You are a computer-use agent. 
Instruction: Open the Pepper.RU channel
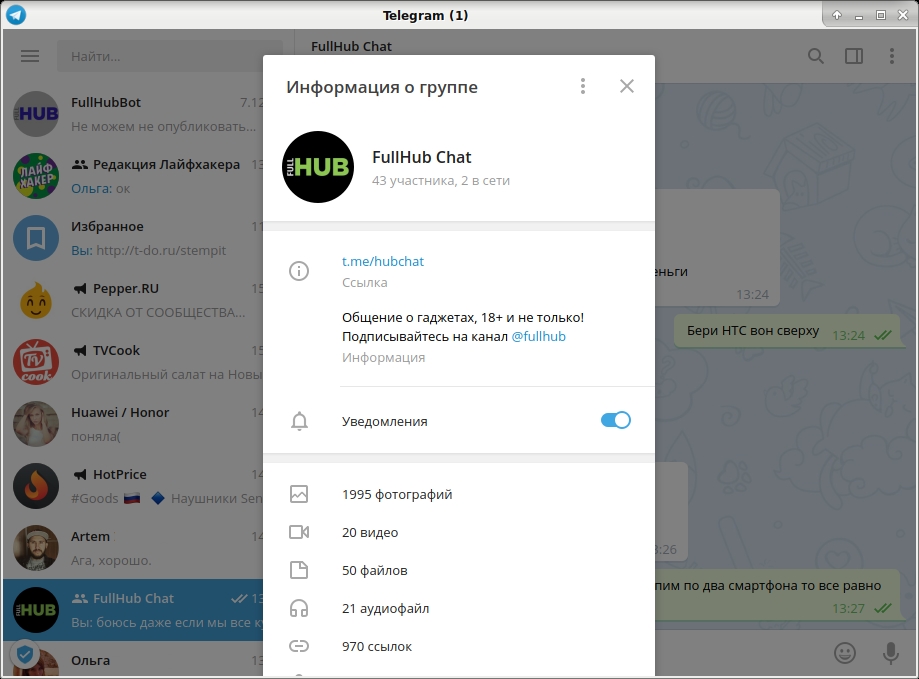134,300
